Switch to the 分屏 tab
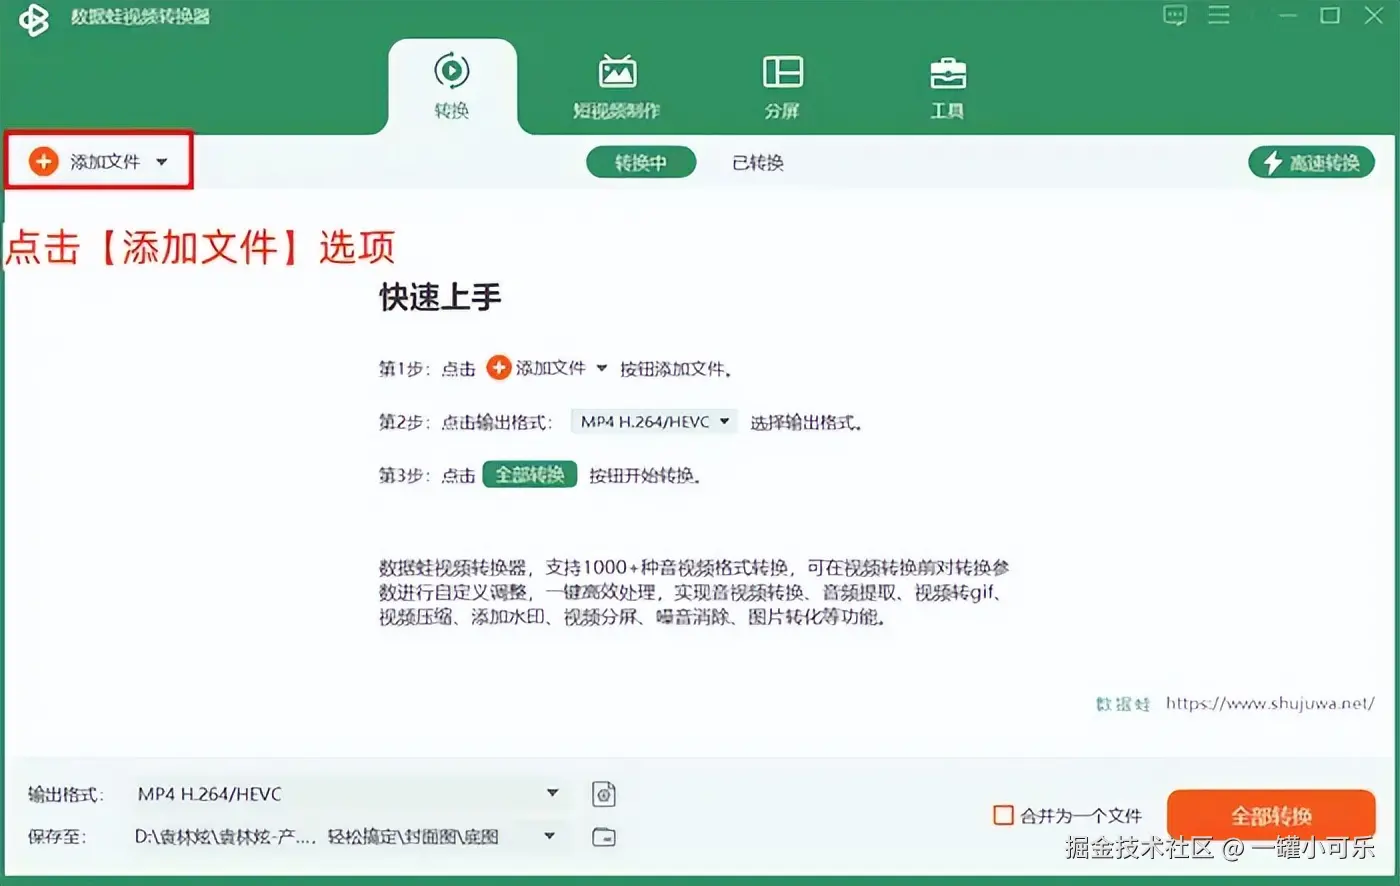The width and height of the screenshot is (1400, 886). [x=782, y=86]
